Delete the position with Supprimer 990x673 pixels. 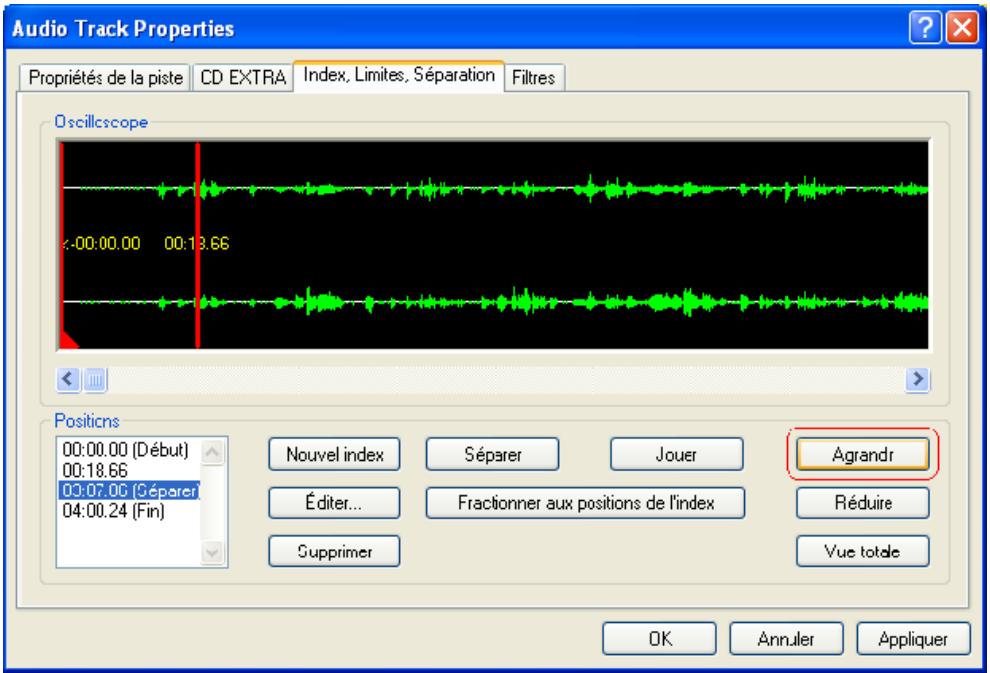click(335, 551)
